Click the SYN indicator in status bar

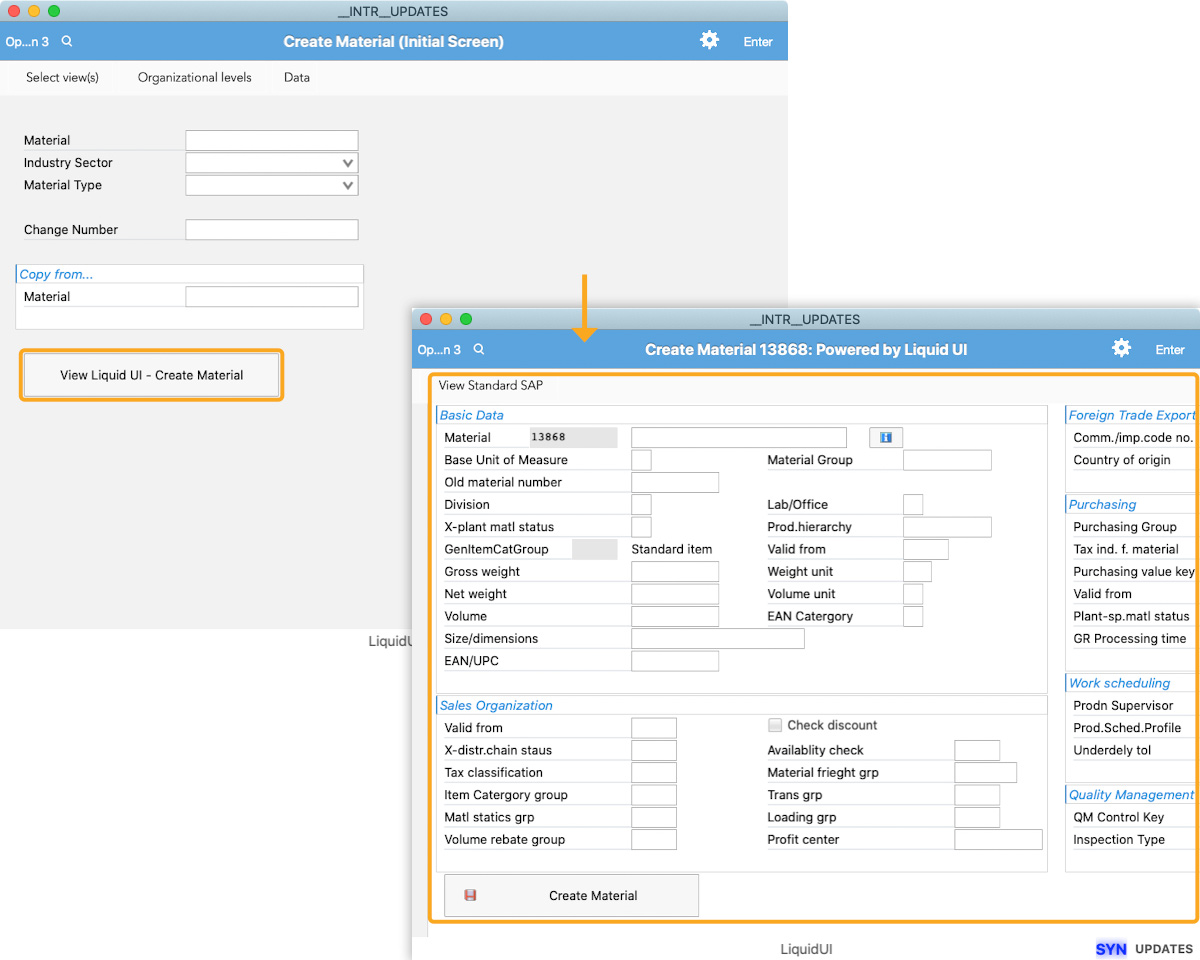(x=1110, y=949)
